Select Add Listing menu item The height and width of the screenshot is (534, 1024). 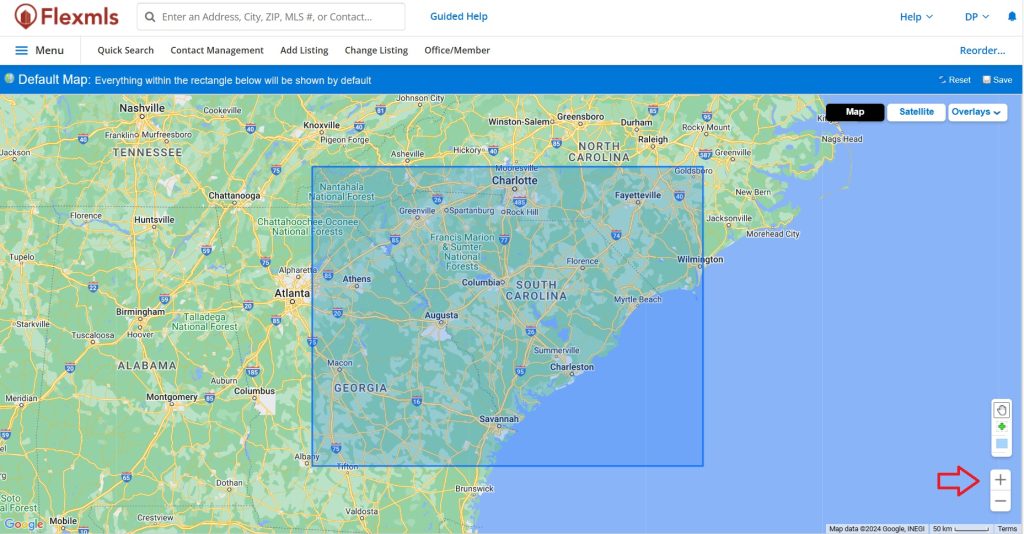(304, 50)
